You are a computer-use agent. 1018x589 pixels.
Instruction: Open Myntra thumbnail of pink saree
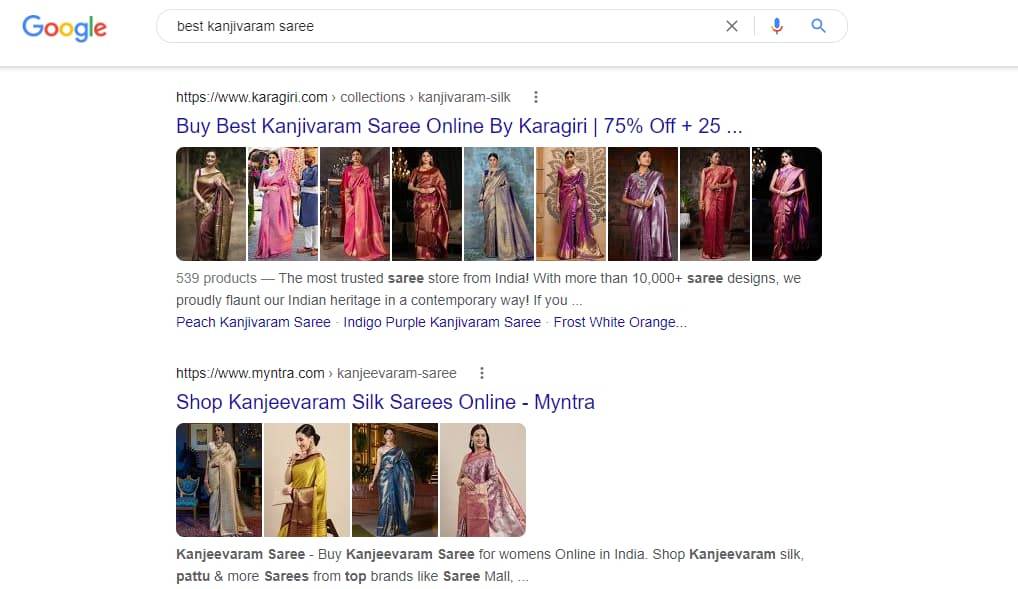tap(483, 480)
